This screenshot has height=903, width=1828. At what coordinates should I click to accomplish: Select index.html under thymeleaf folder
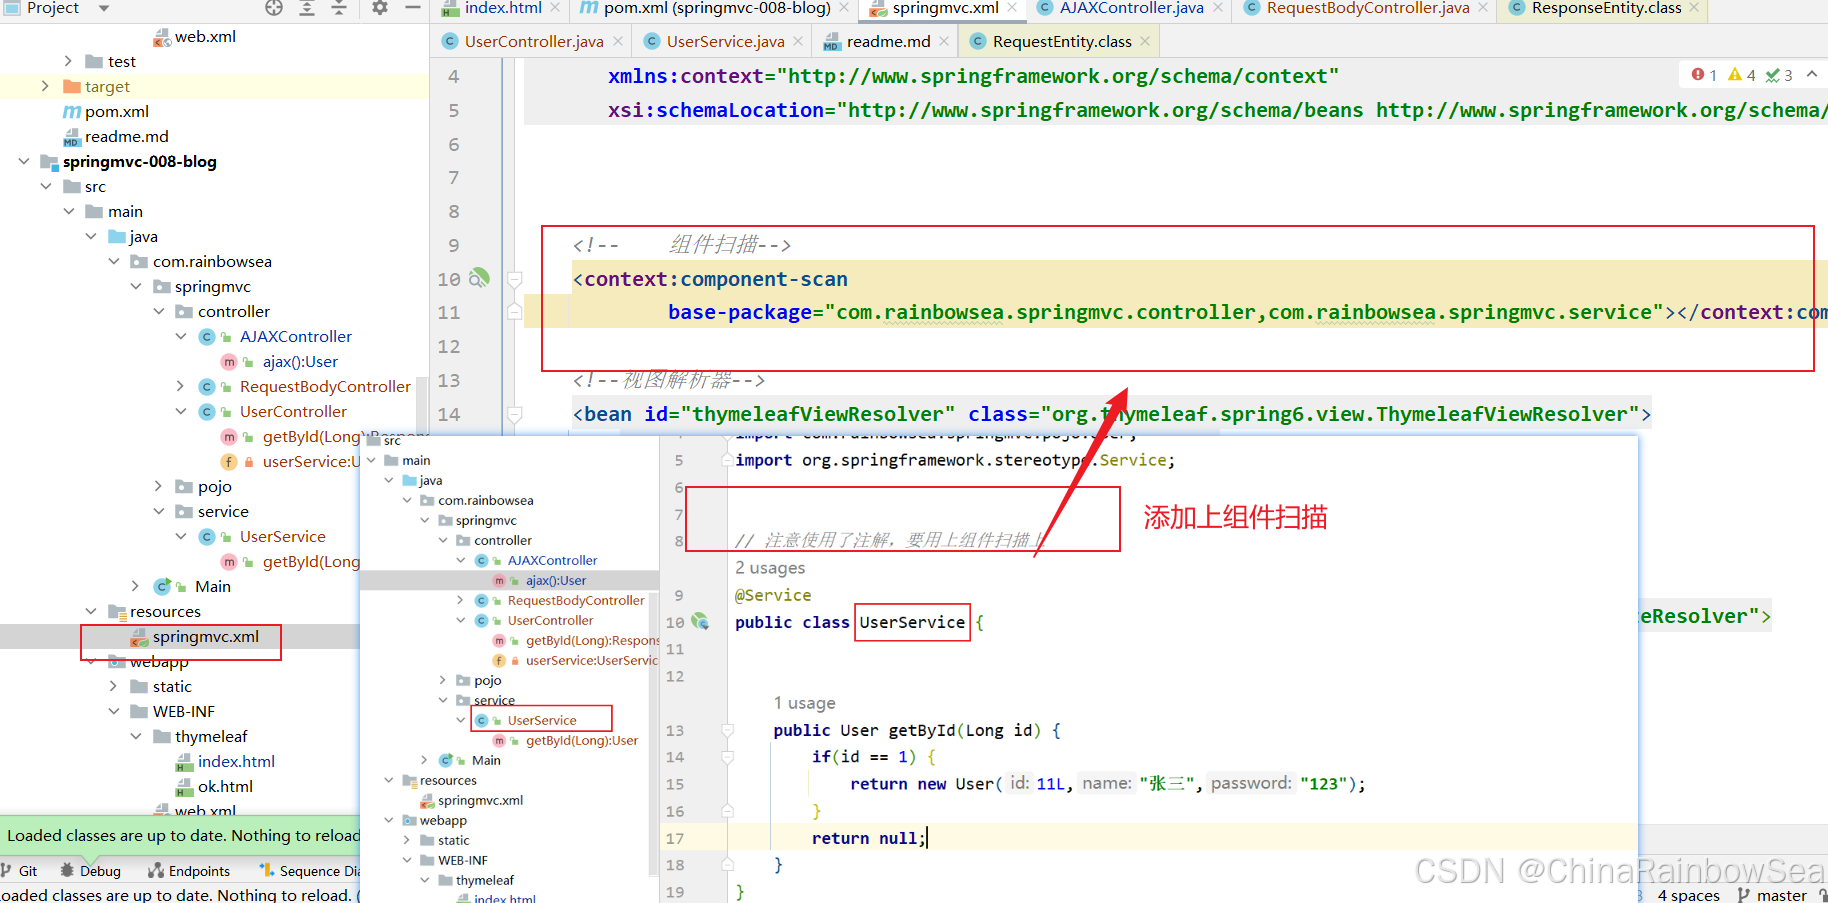click(x=236, y=761)
